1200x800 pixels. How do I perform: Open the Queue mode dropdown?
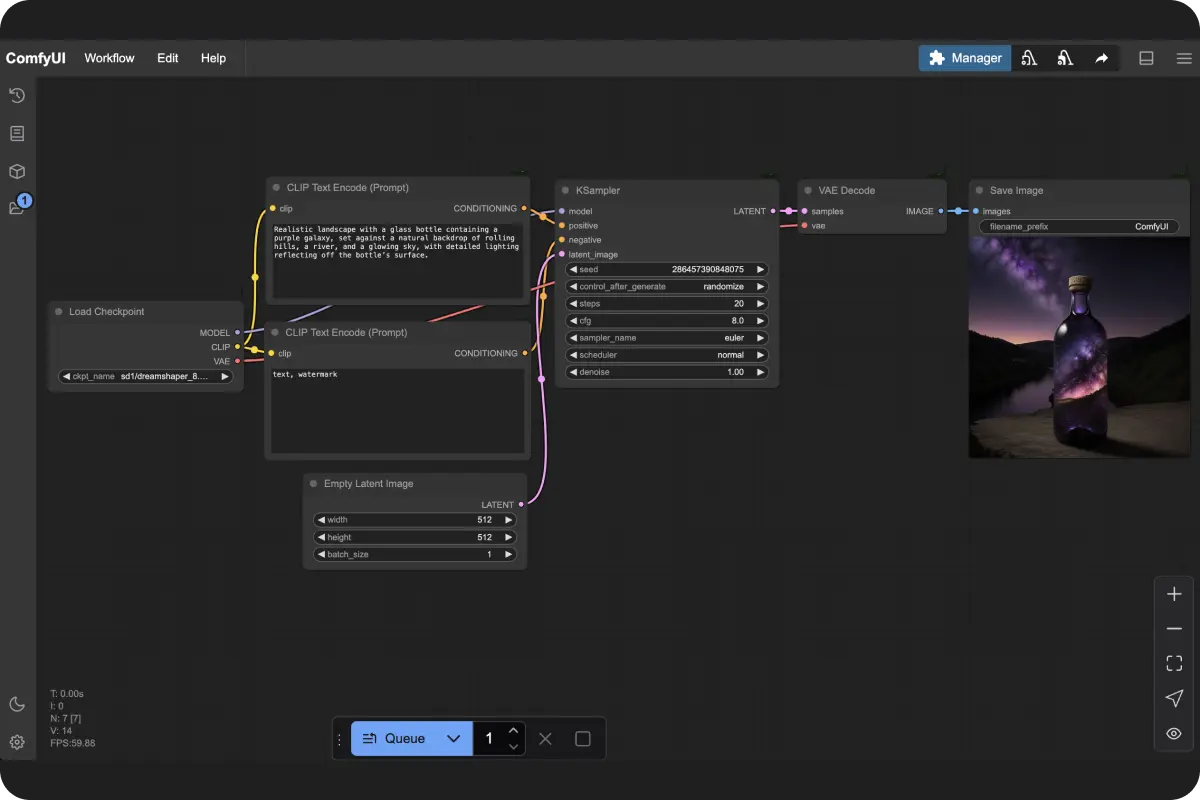click(x=453, y=738)
